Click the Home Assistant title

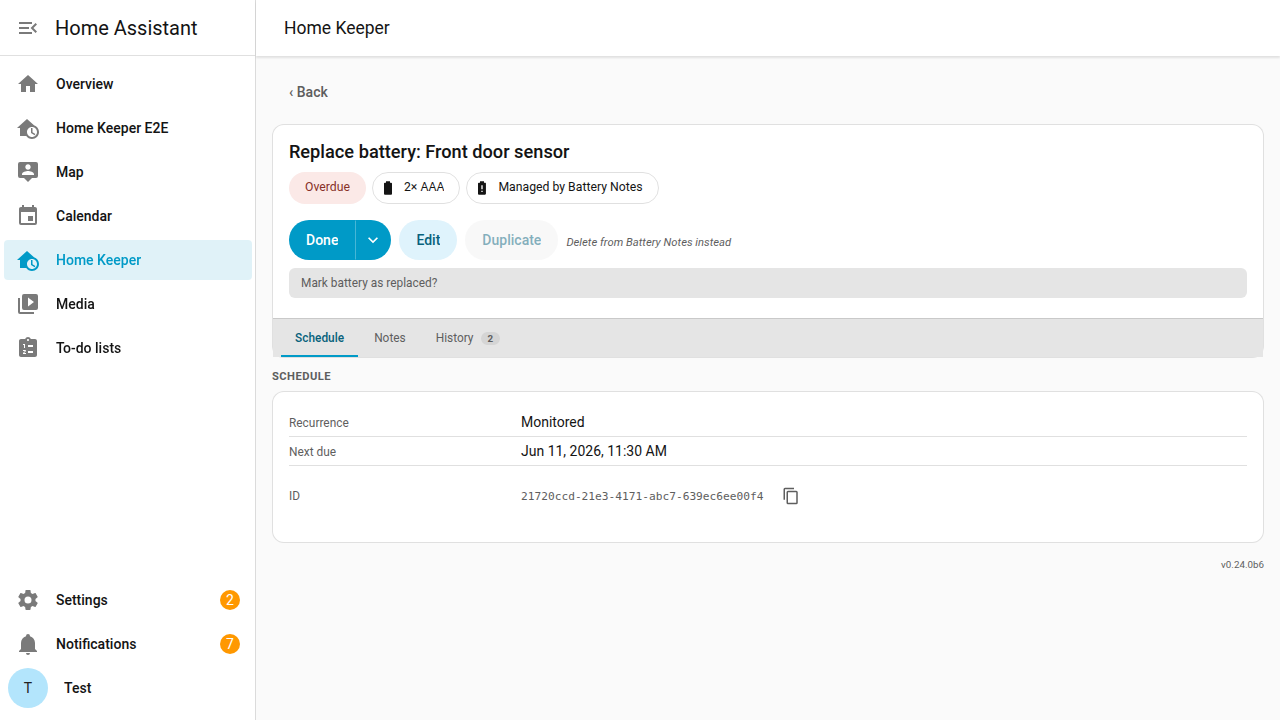(x=126, y=28)
